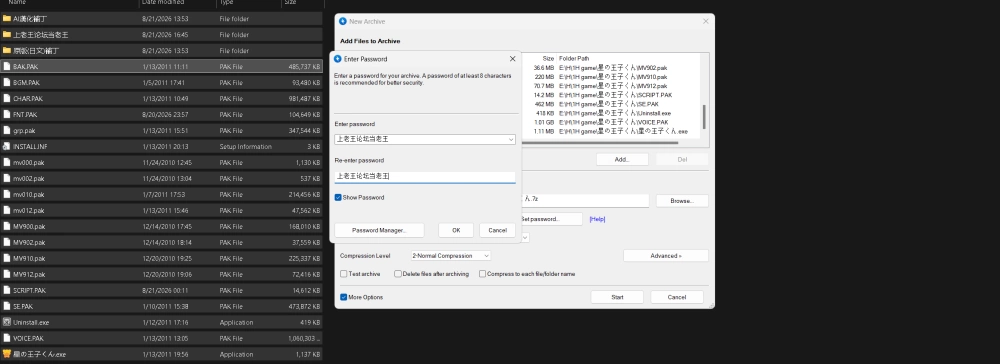Image resolution: width=1000 pixels, height=364 pixels.
Task: Click the mv010.pak file icon
Action: click(7, 194)
